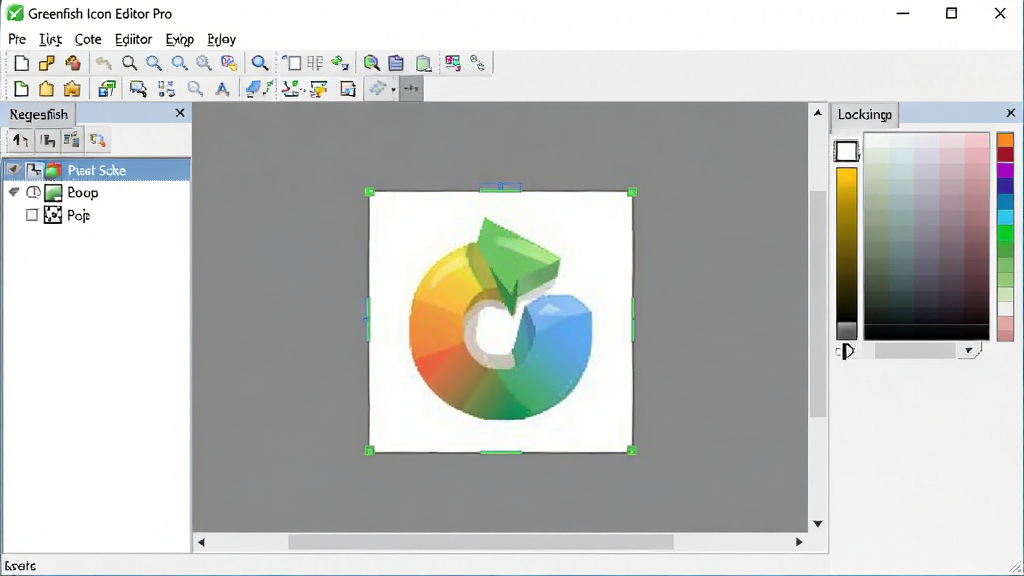The height and width of the screenshot is (576, 1024).
Task: Open the Pre menu
Action: 17,39
